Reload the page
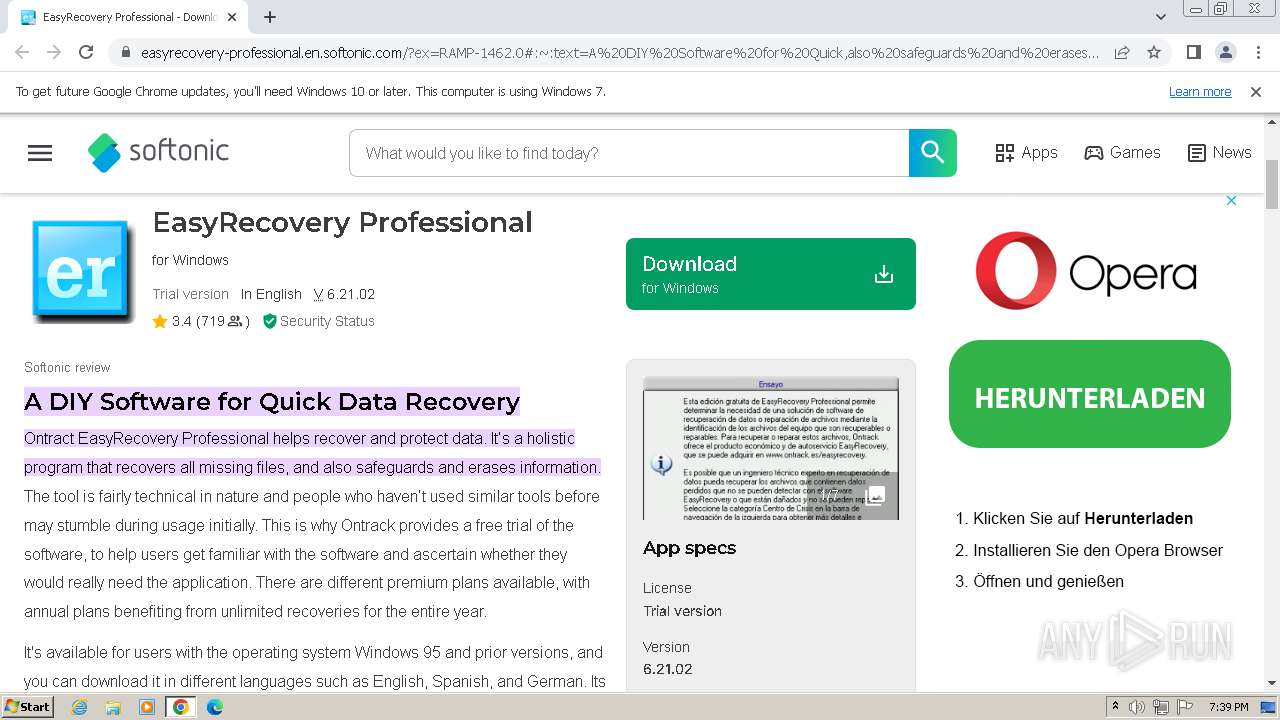1280x720 pixels. point(86,52)
